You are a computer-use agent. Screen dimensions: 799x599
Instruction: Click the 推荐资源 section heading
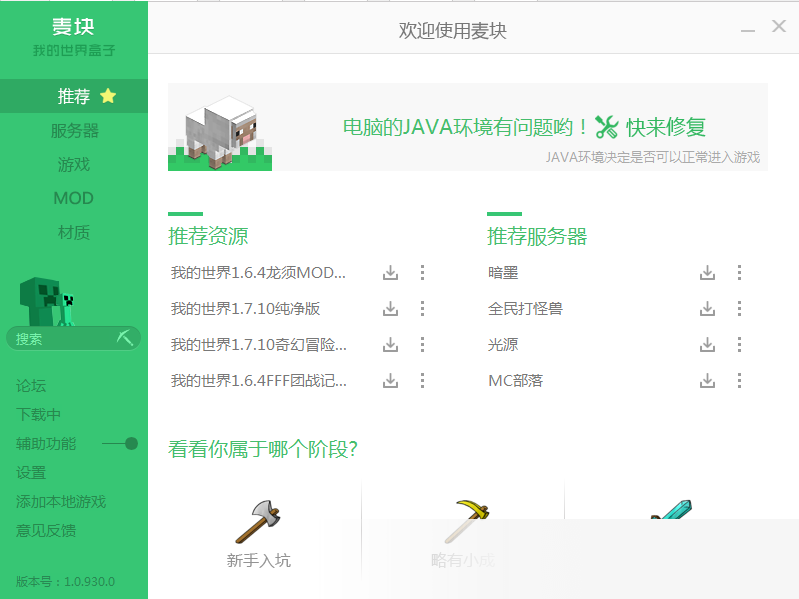point(208,236)
